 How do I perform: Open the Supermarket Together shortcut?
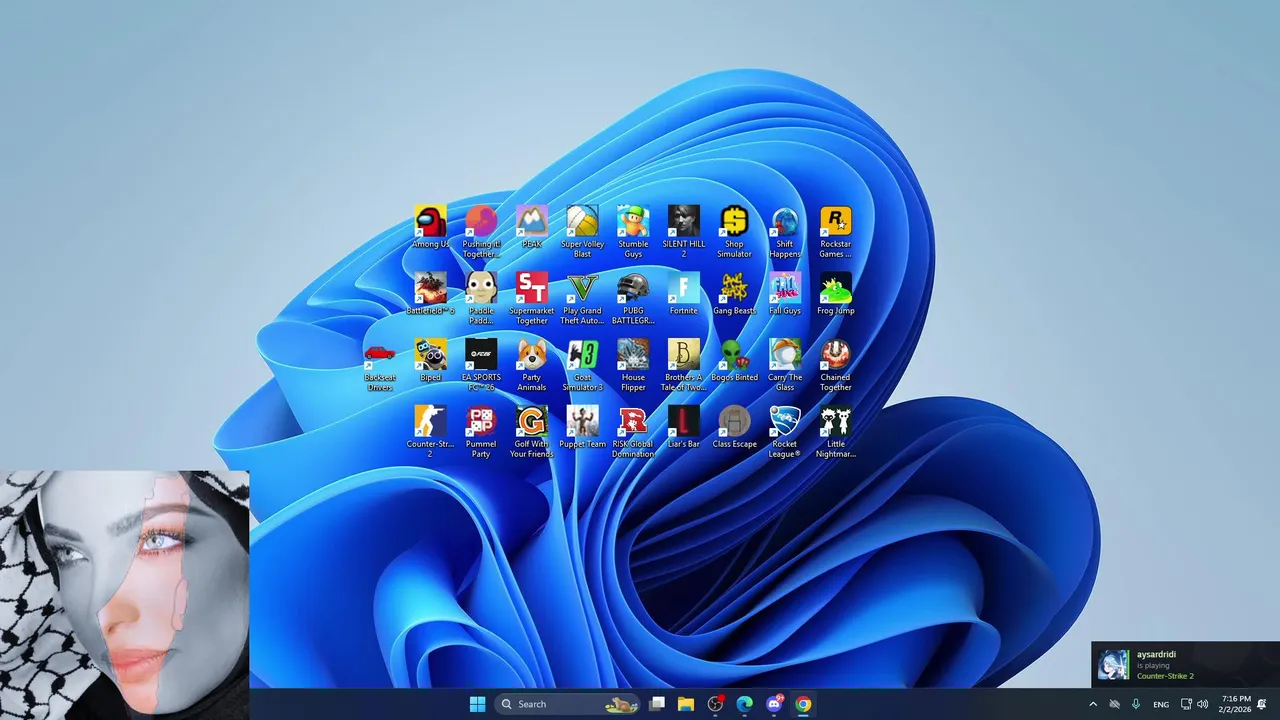click(532, 298)
